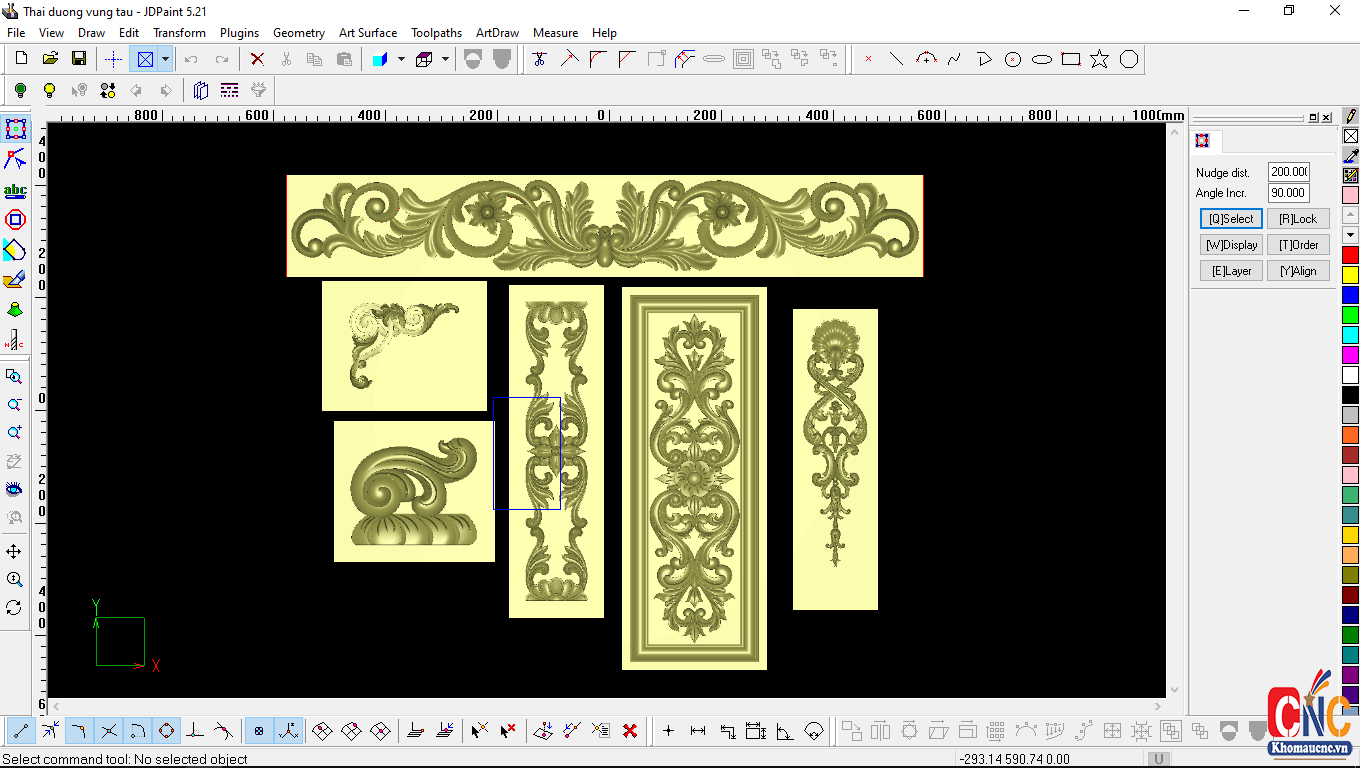Viewport: 1360px width, 768px height.
Task: Select the polygon drawing tool
Action: pos(1128,59)
